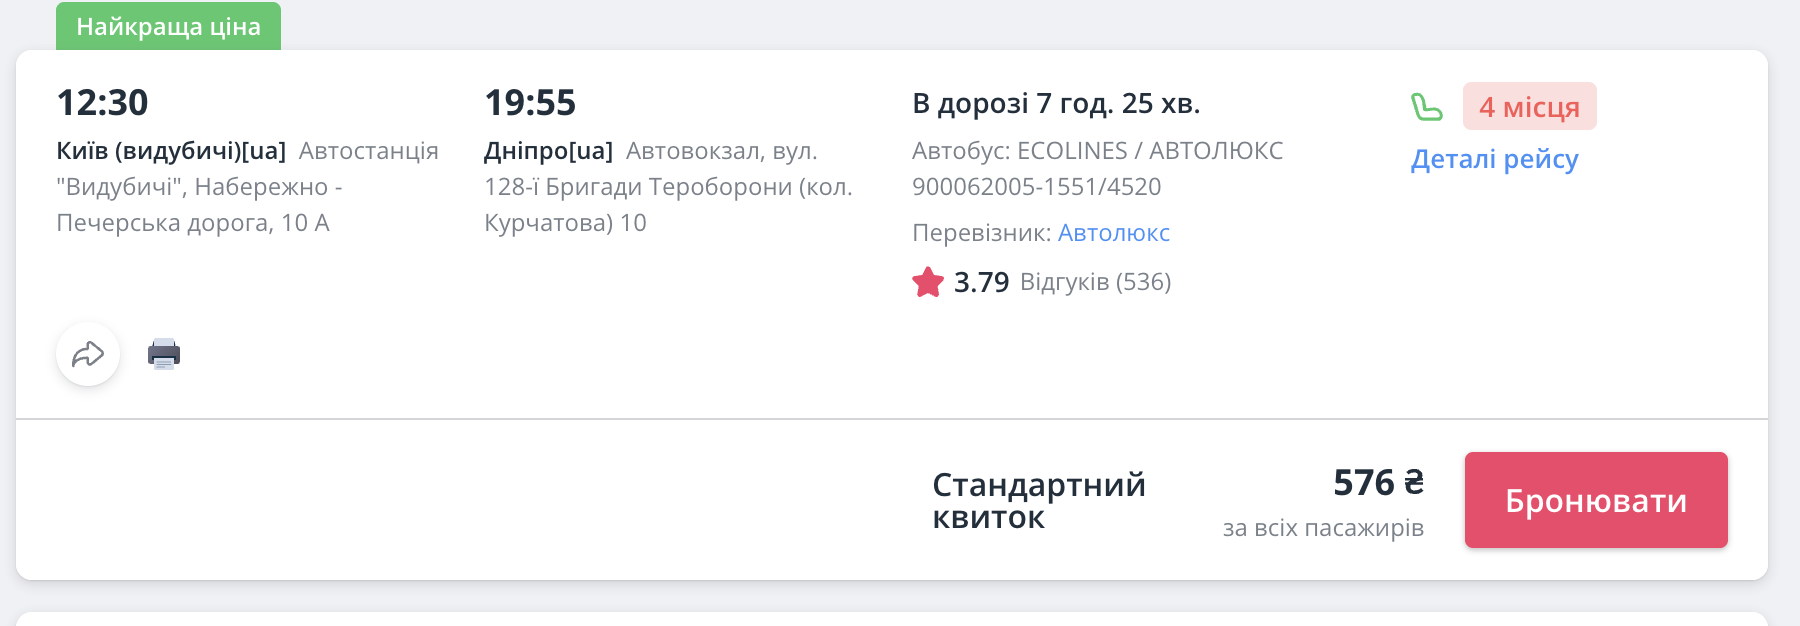The height and width of the screenshot is (626, 1800).
Task: View the Відгуків (536) reviews
Action: pyautogui.click(x=1095, y=282)
